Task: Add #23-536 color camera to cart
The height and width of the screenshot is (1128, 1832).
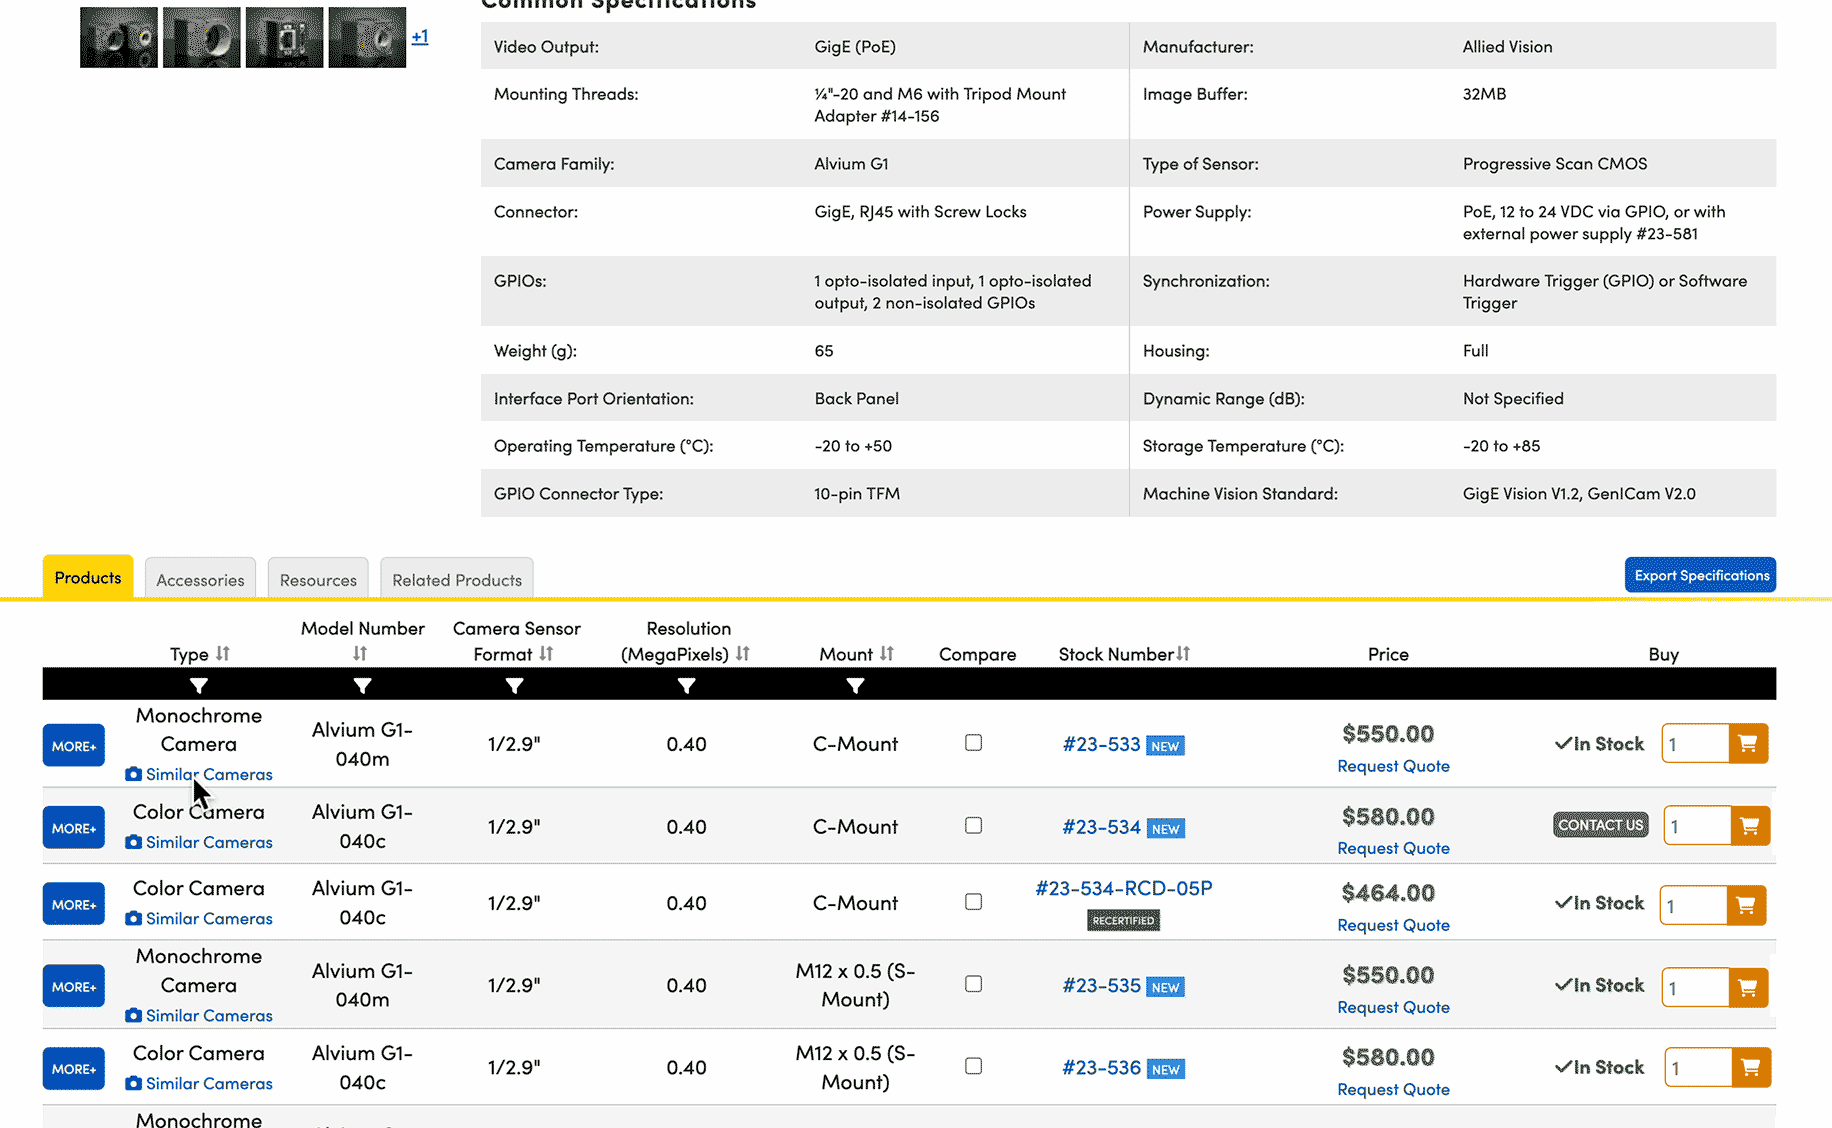Action: click(1750, 1068)
